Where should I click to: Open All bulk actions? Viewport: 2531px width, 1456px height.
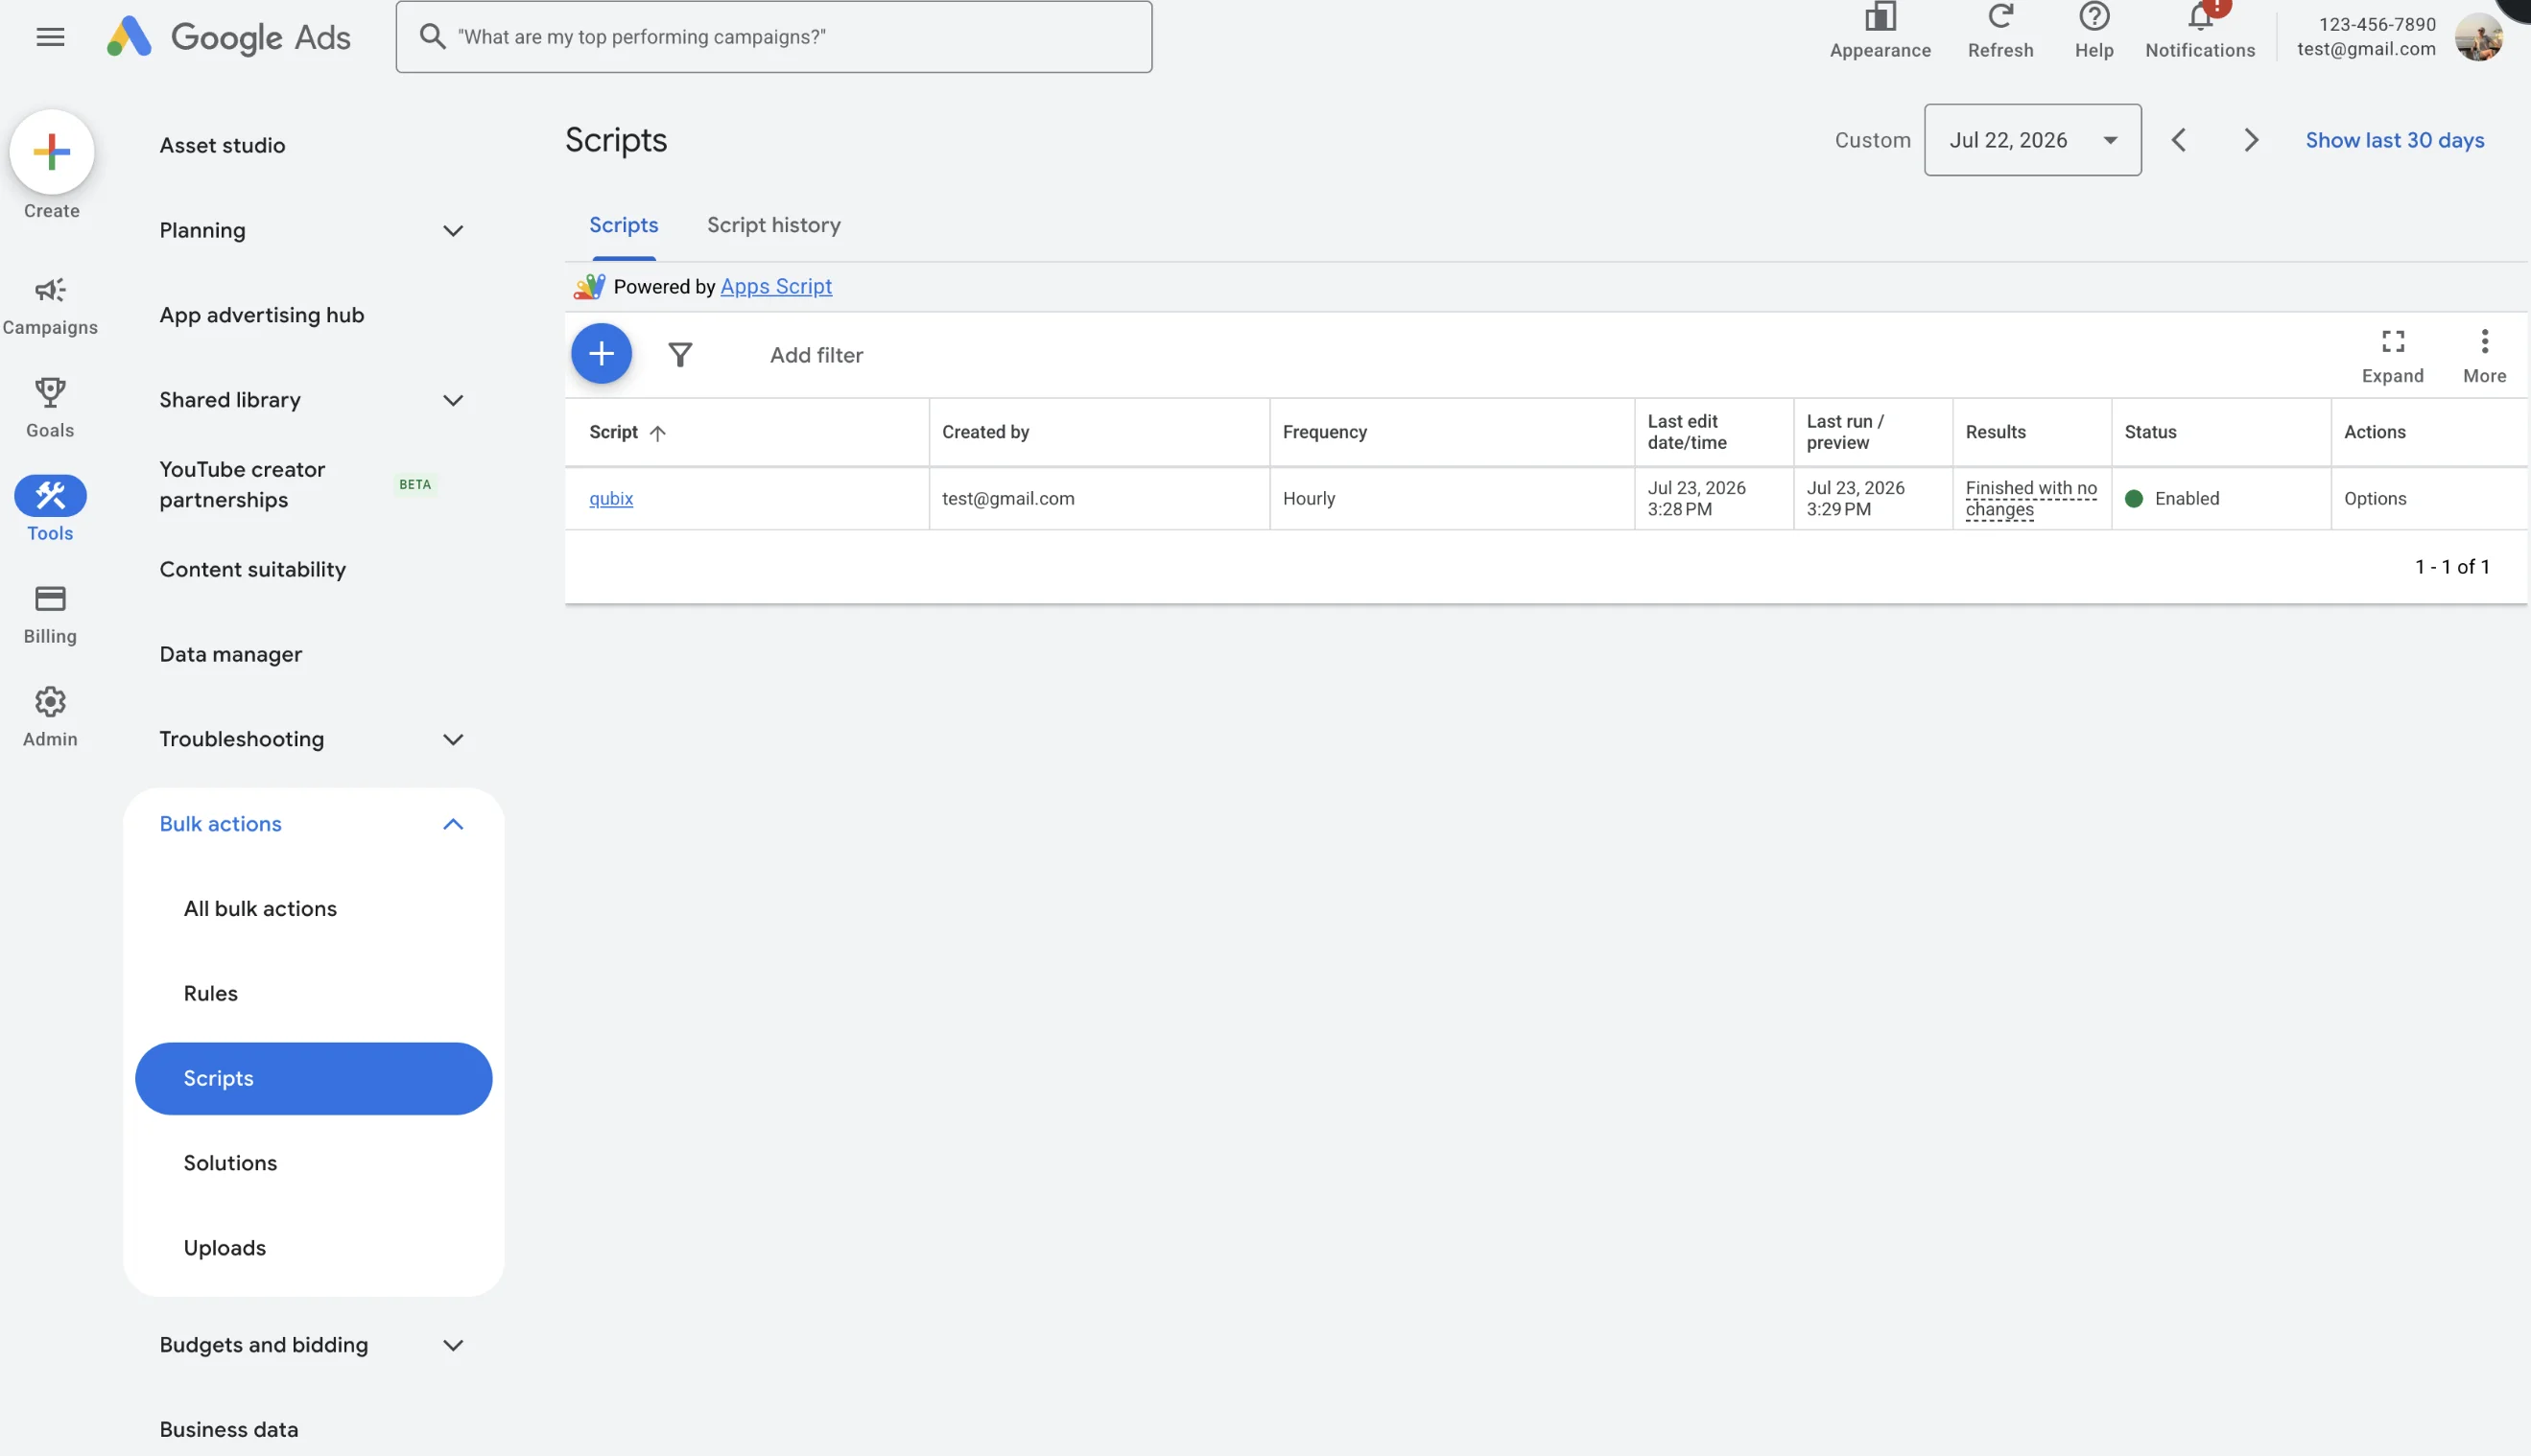(x=260, y=909)
